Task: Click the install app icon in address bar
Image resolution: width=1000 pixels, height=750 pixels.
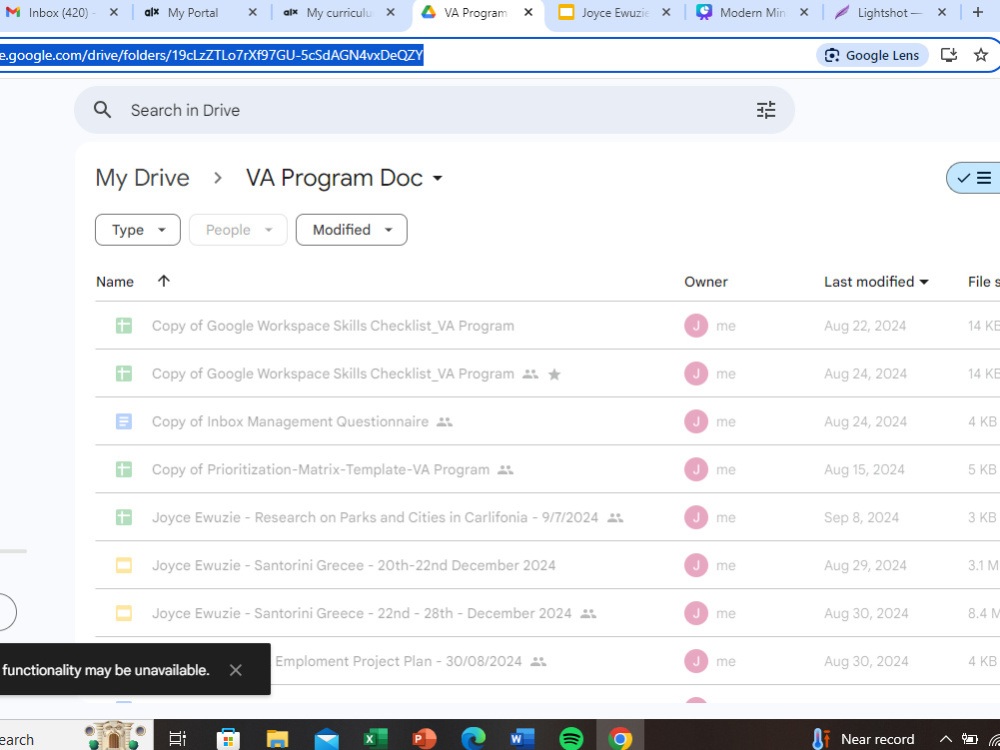Action: click(949, 55)
